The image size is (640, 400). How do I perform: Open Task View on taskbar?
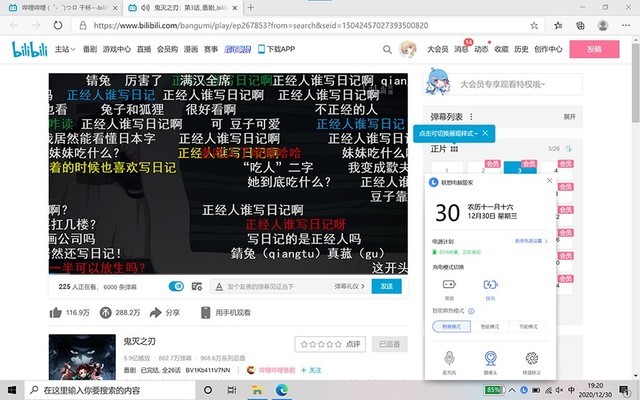click(x=231, y=390)
